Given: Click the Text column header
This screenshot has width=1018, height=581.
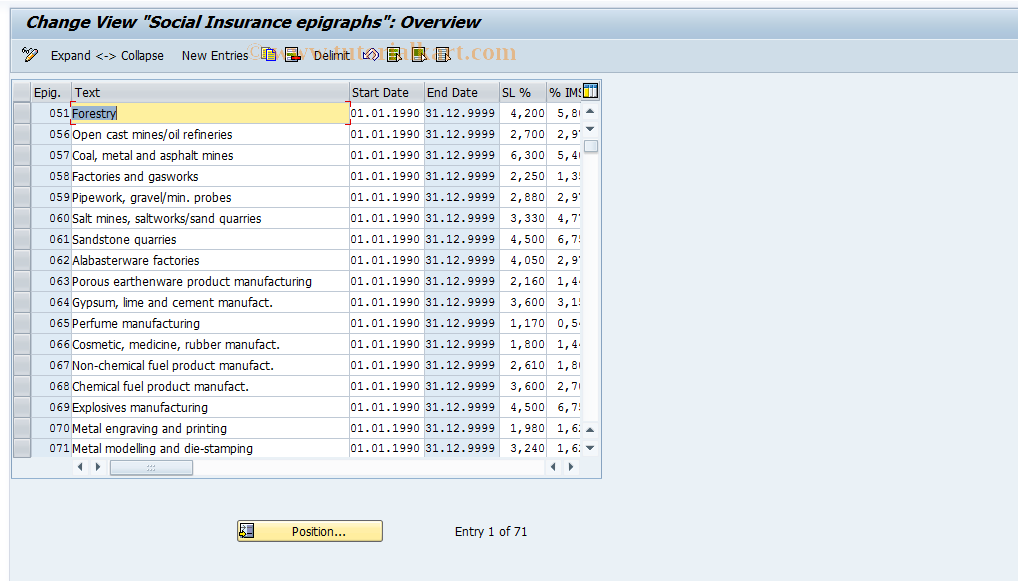Looking at the screenshot, I should [x=210, y=92].
